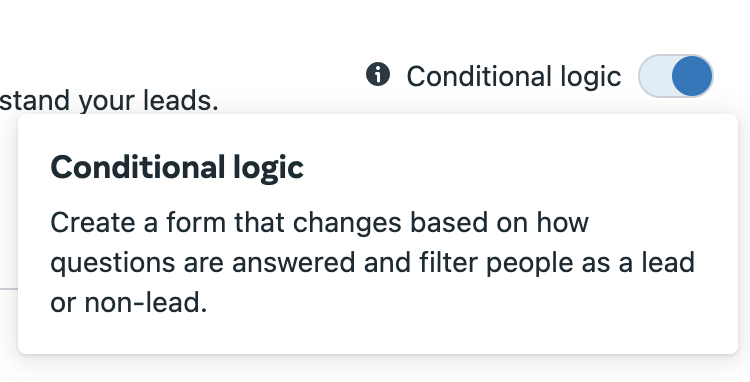Click the word "leads." above the tooltip

click(181, 100)
